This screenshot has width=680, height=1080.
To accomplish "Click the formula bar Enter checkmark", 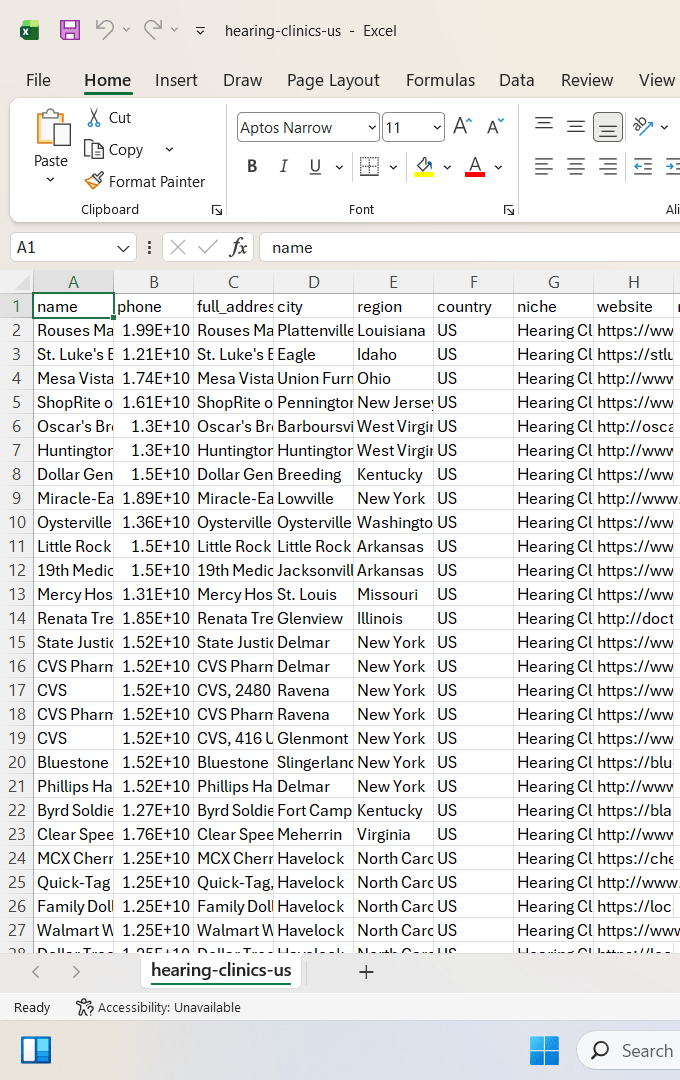I will (x=207, y=247).
